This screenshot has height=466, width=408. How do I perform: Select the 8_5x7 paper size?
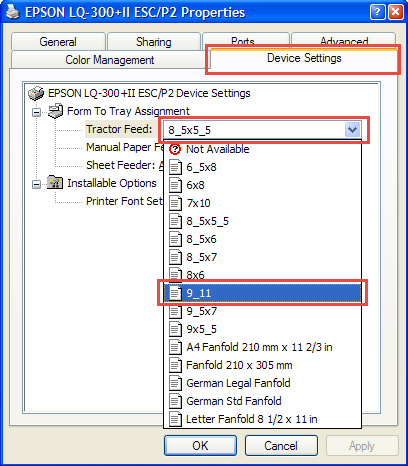tap(262, 257)
